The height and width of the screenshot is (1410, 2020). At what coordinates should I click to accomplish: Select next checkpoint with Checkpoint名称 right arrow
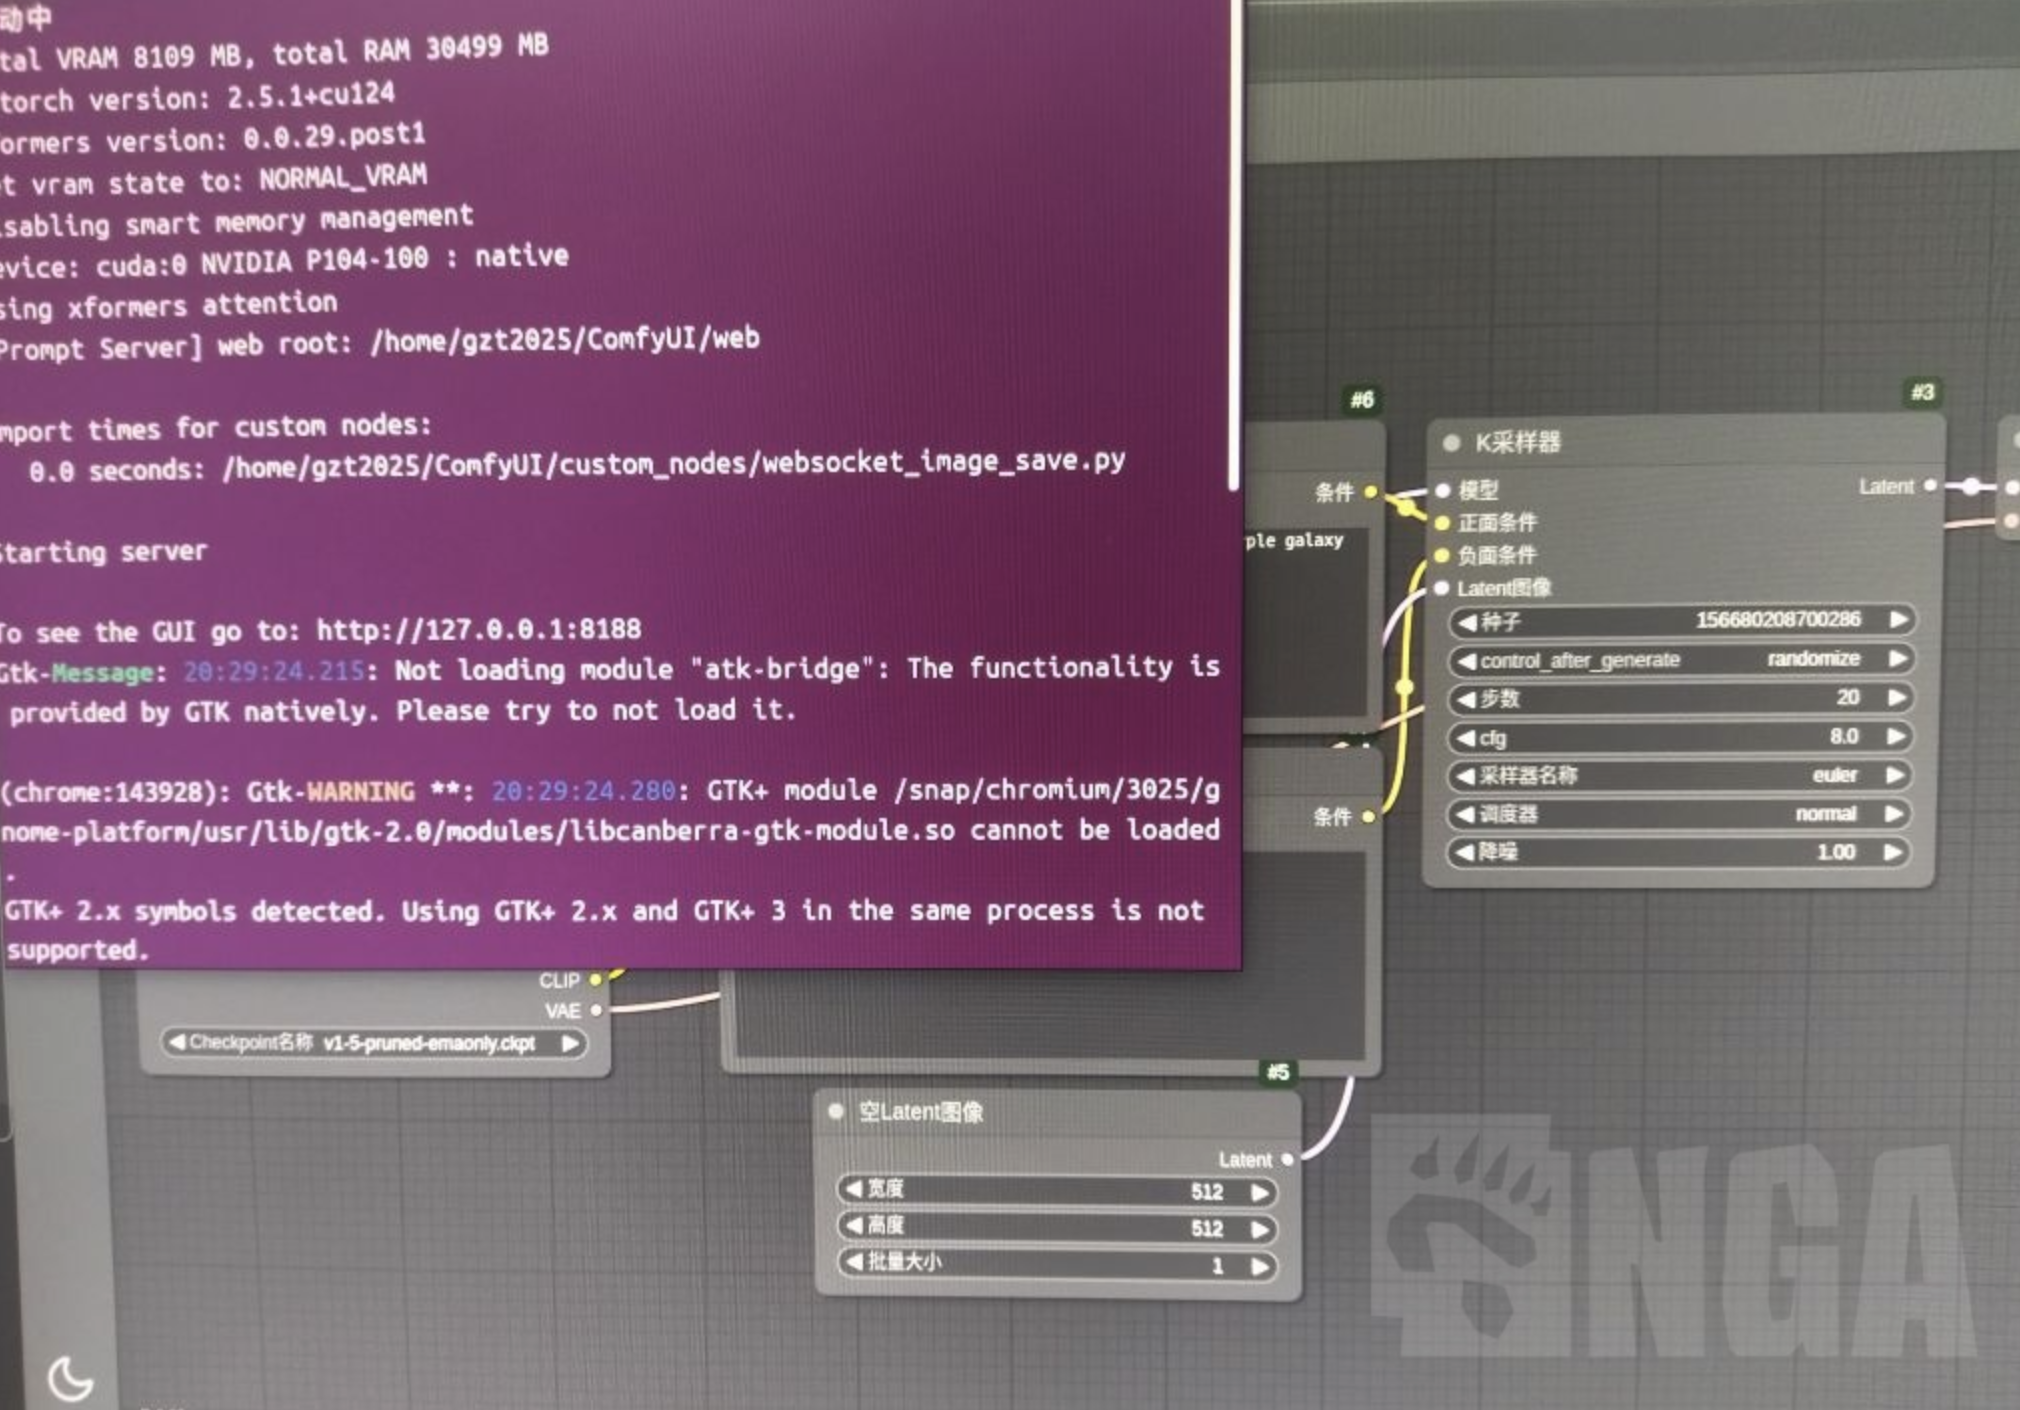pos(570,1043)
